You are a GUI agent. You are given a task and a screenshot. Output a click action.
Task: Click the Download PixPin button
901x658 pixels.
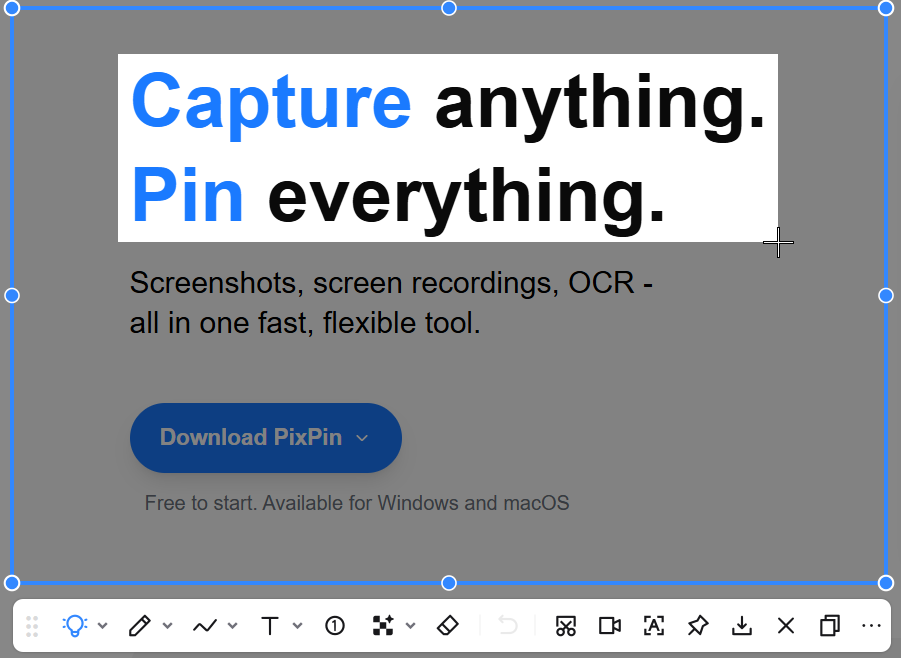(266, 438)
